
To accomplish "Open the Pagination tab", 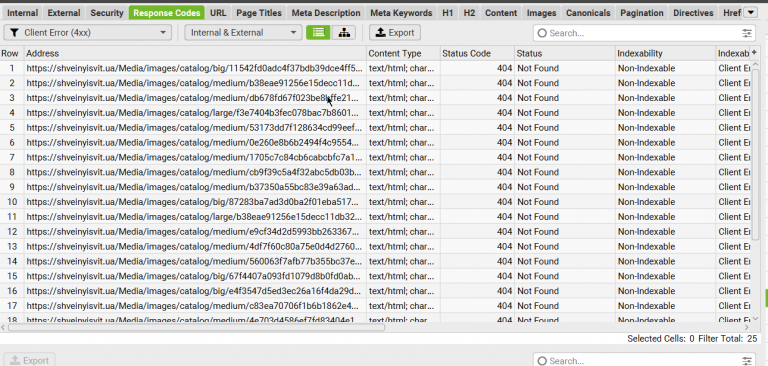I will (642, 13).
